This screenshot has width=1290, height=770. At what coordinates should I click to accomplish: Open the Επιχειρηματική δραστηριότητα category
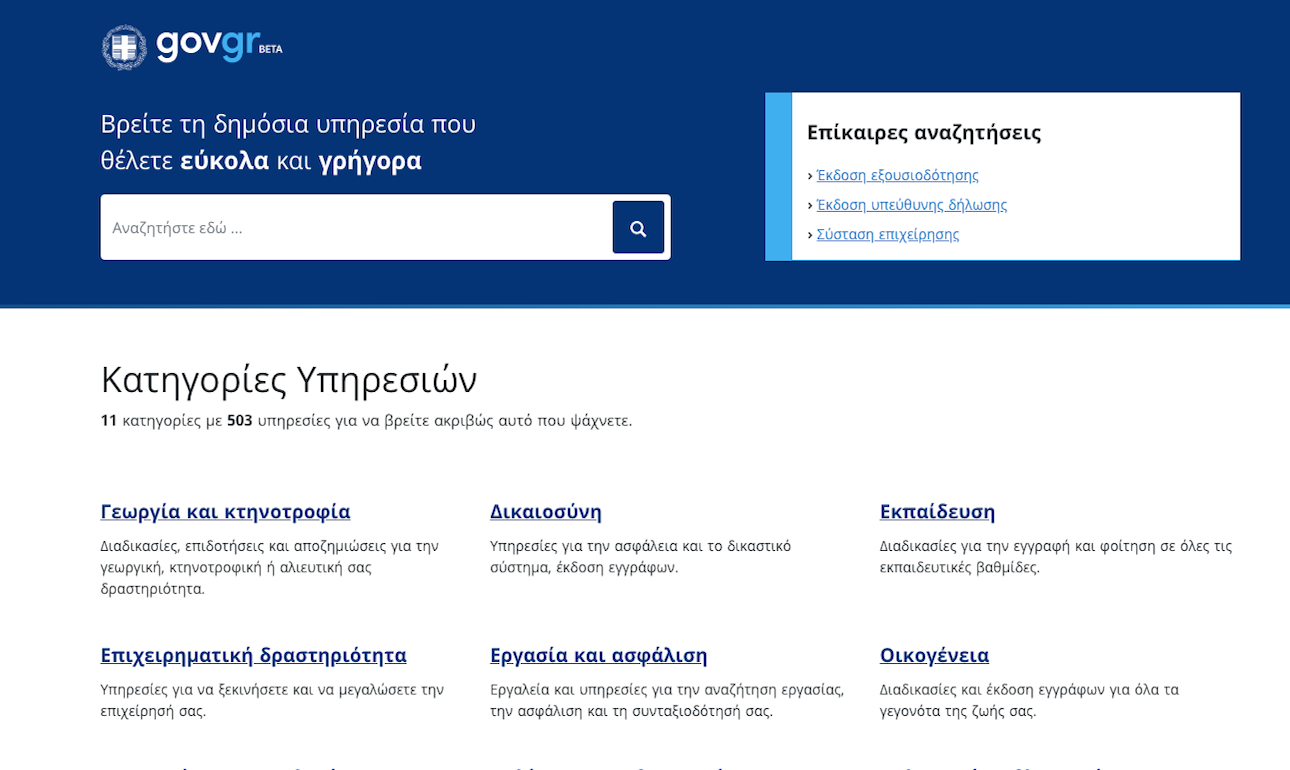(253, 655)
